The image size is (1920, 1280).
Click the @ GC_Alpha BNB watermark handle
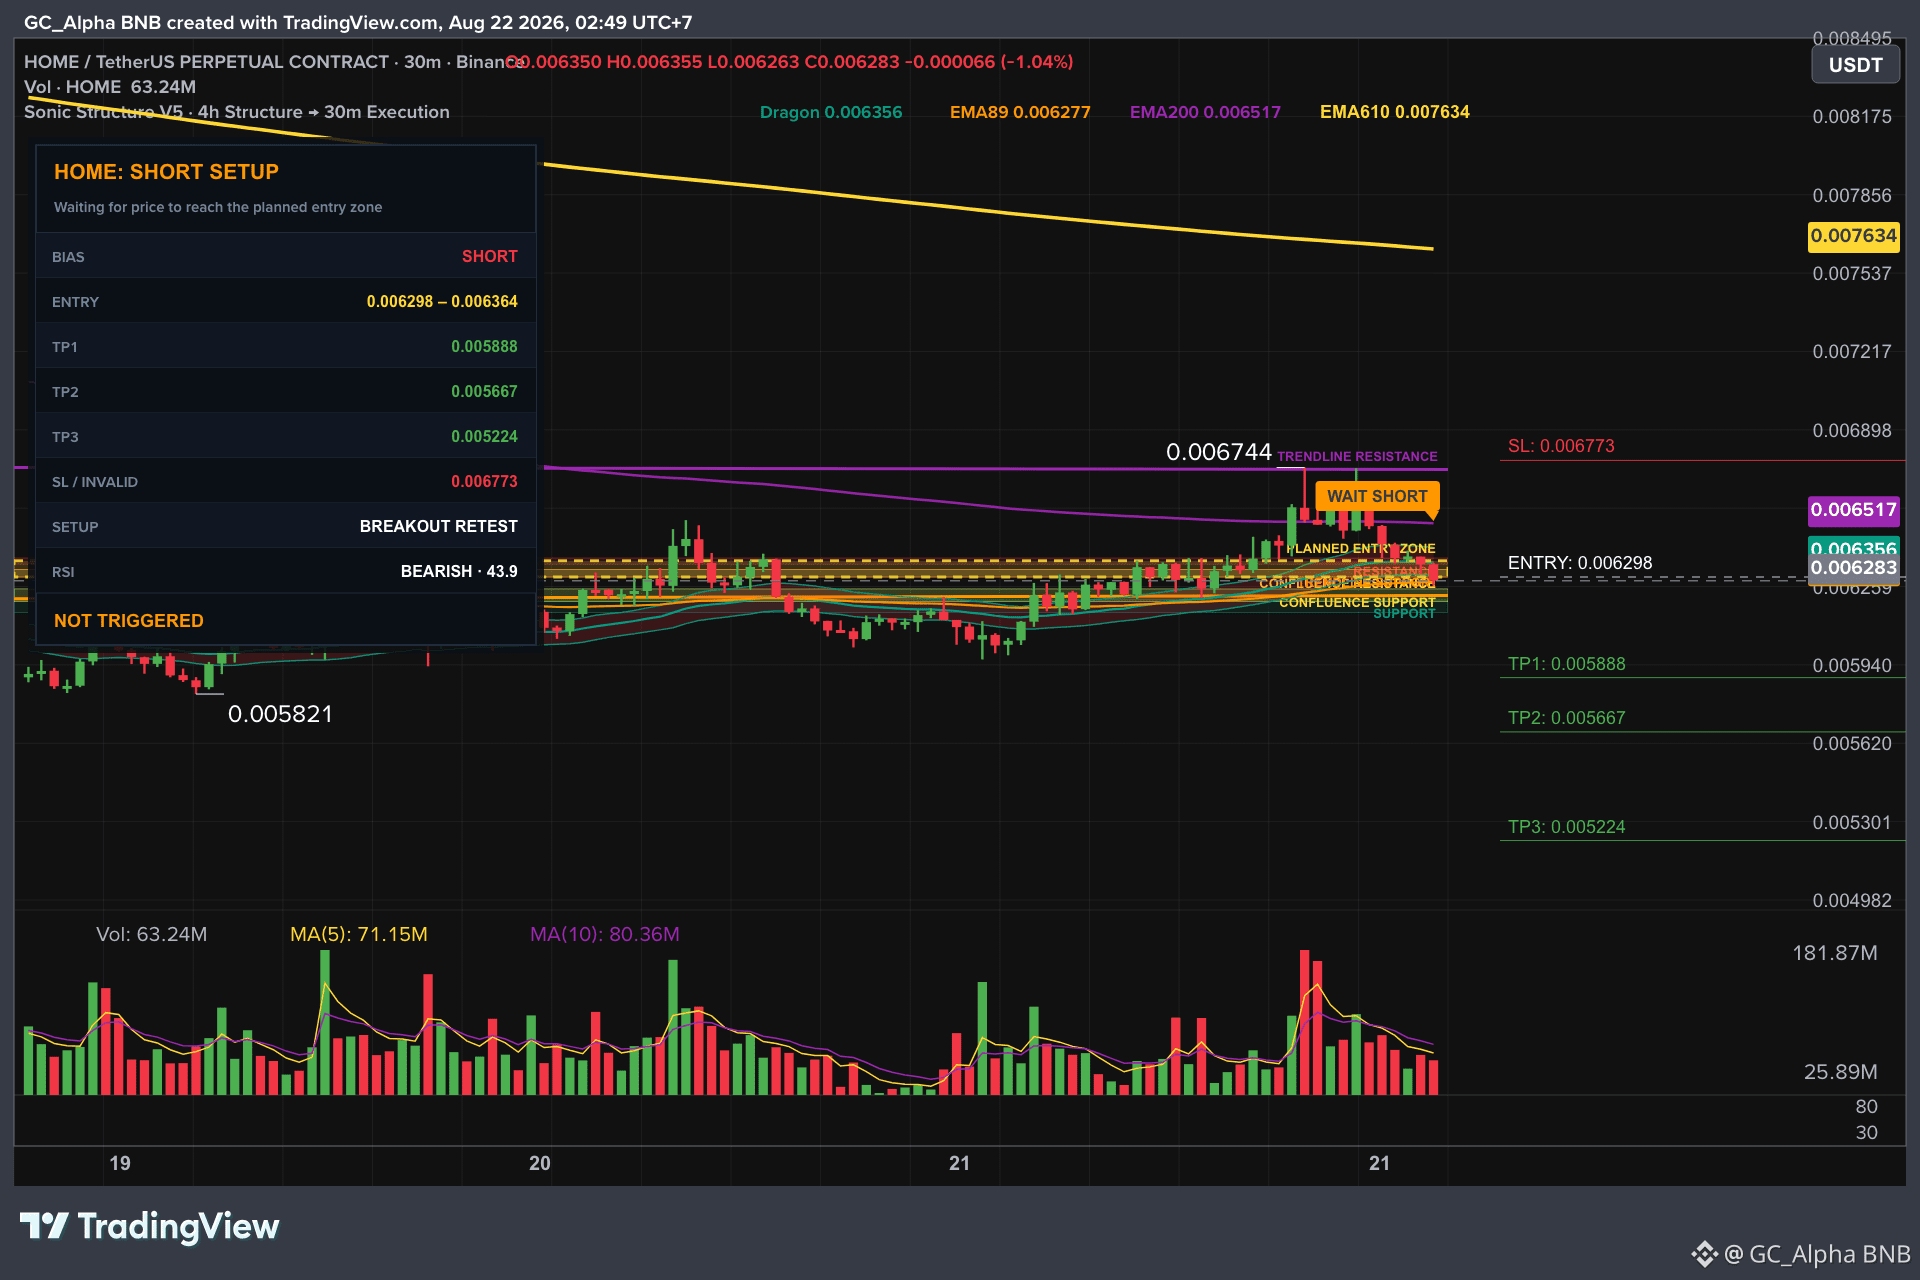coord(1818,1254)
